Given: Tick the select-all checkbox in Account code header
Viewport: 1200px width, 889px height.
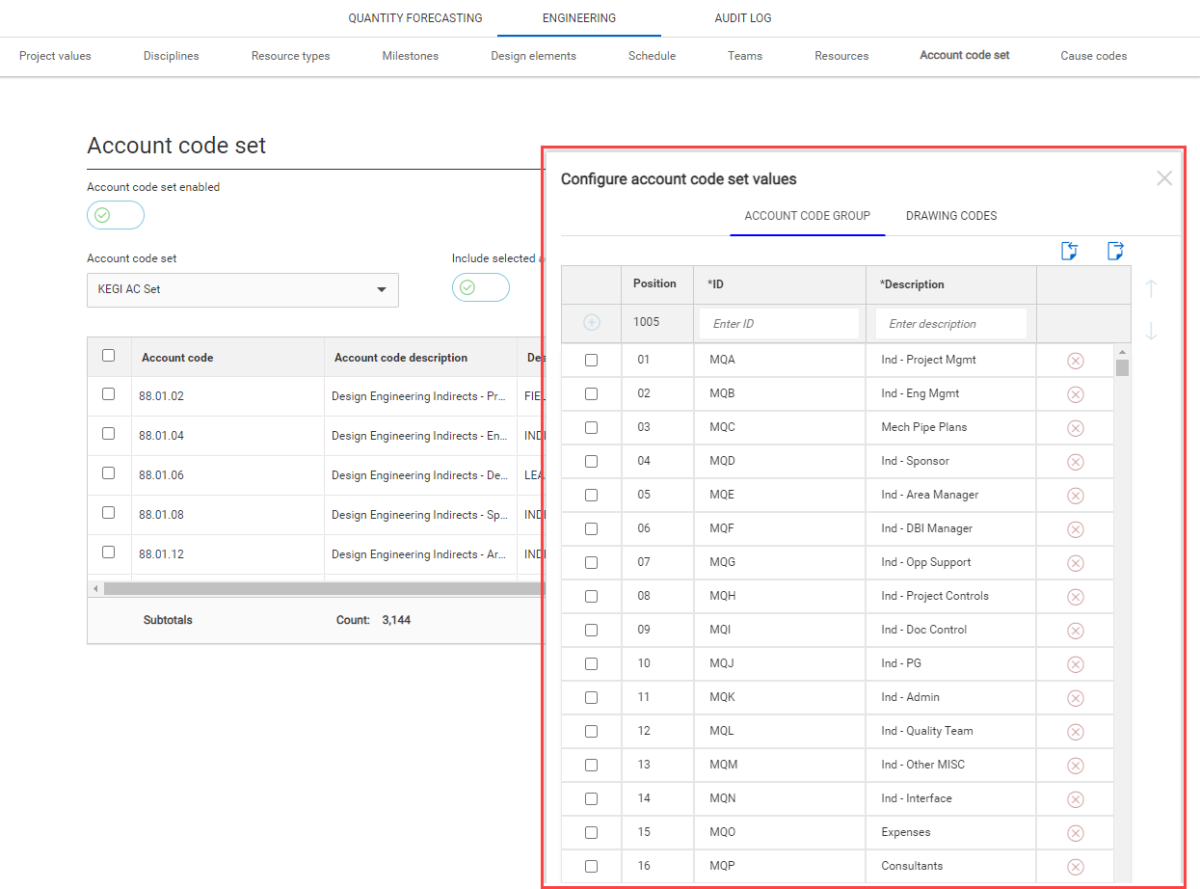Looking at the screenshot, I should pos(108,355).
